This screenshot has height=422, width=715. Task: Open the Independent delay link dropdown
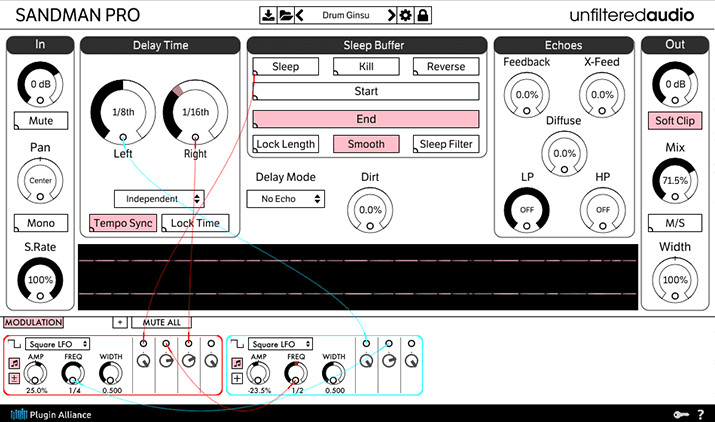pyautogui.click(x=159, y=199)
